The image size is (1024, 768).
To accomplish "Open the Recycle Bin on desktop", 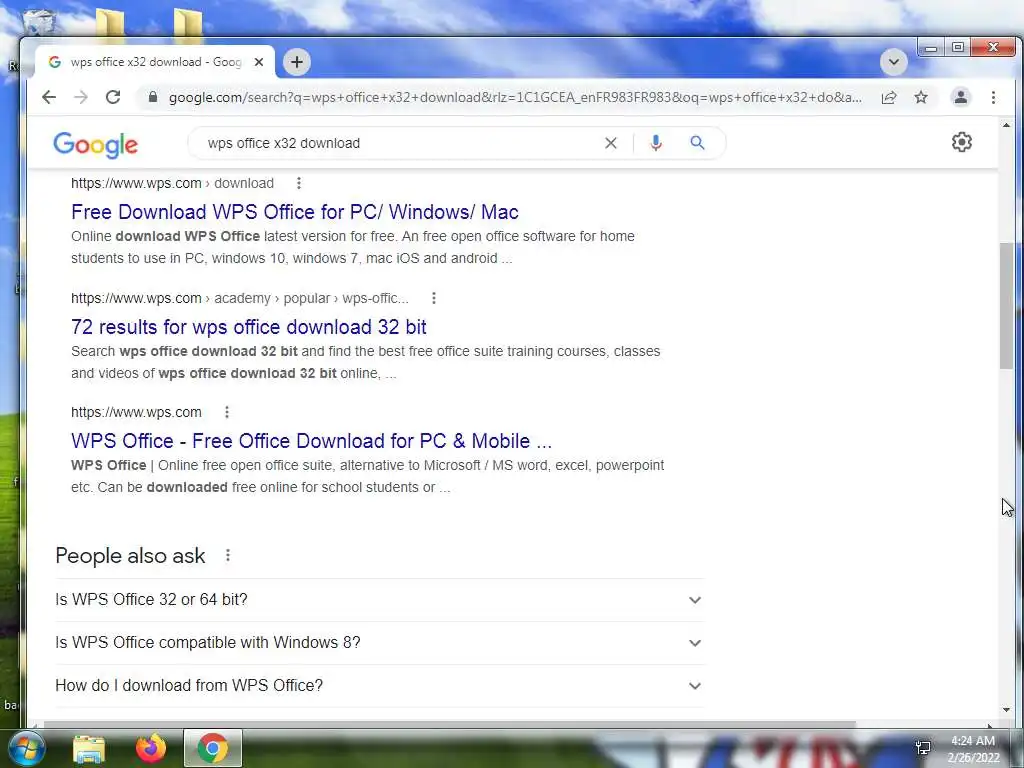I will [38, 21].
